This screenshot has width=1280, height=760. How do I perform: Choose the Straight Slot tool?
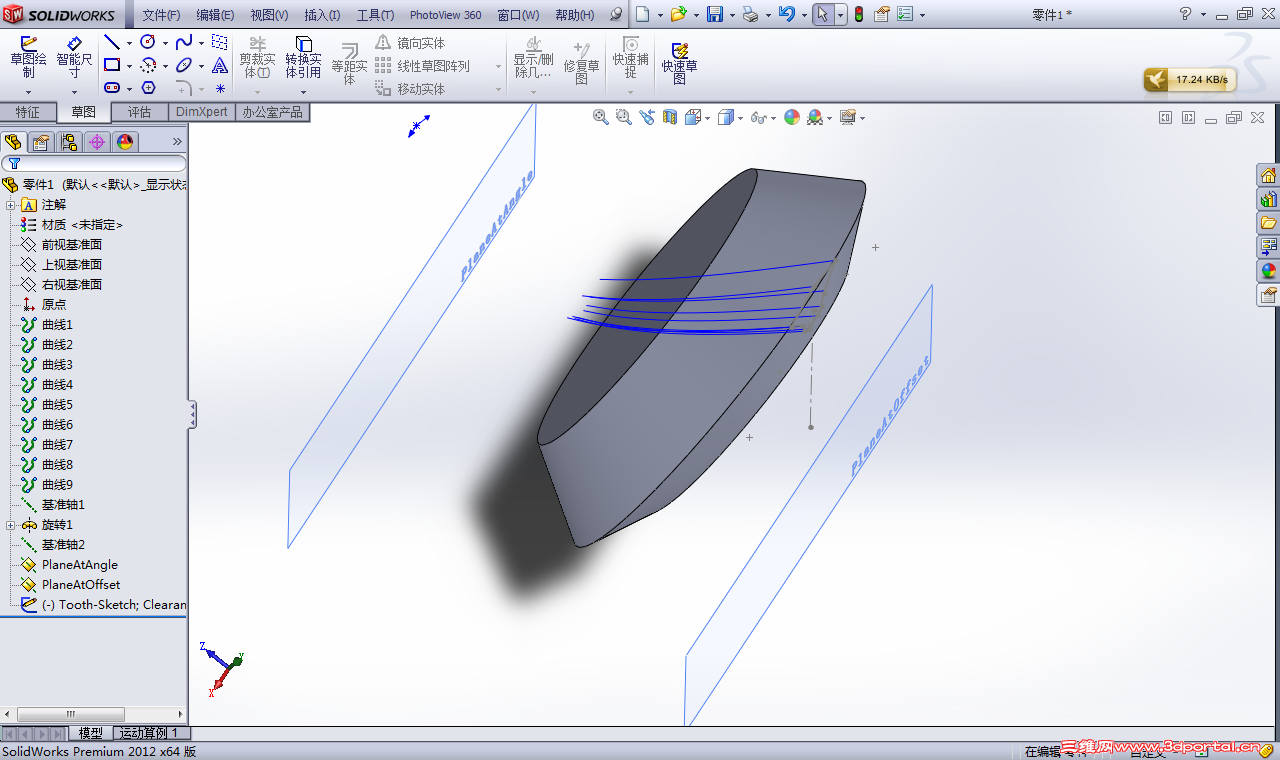pos(112,88)
